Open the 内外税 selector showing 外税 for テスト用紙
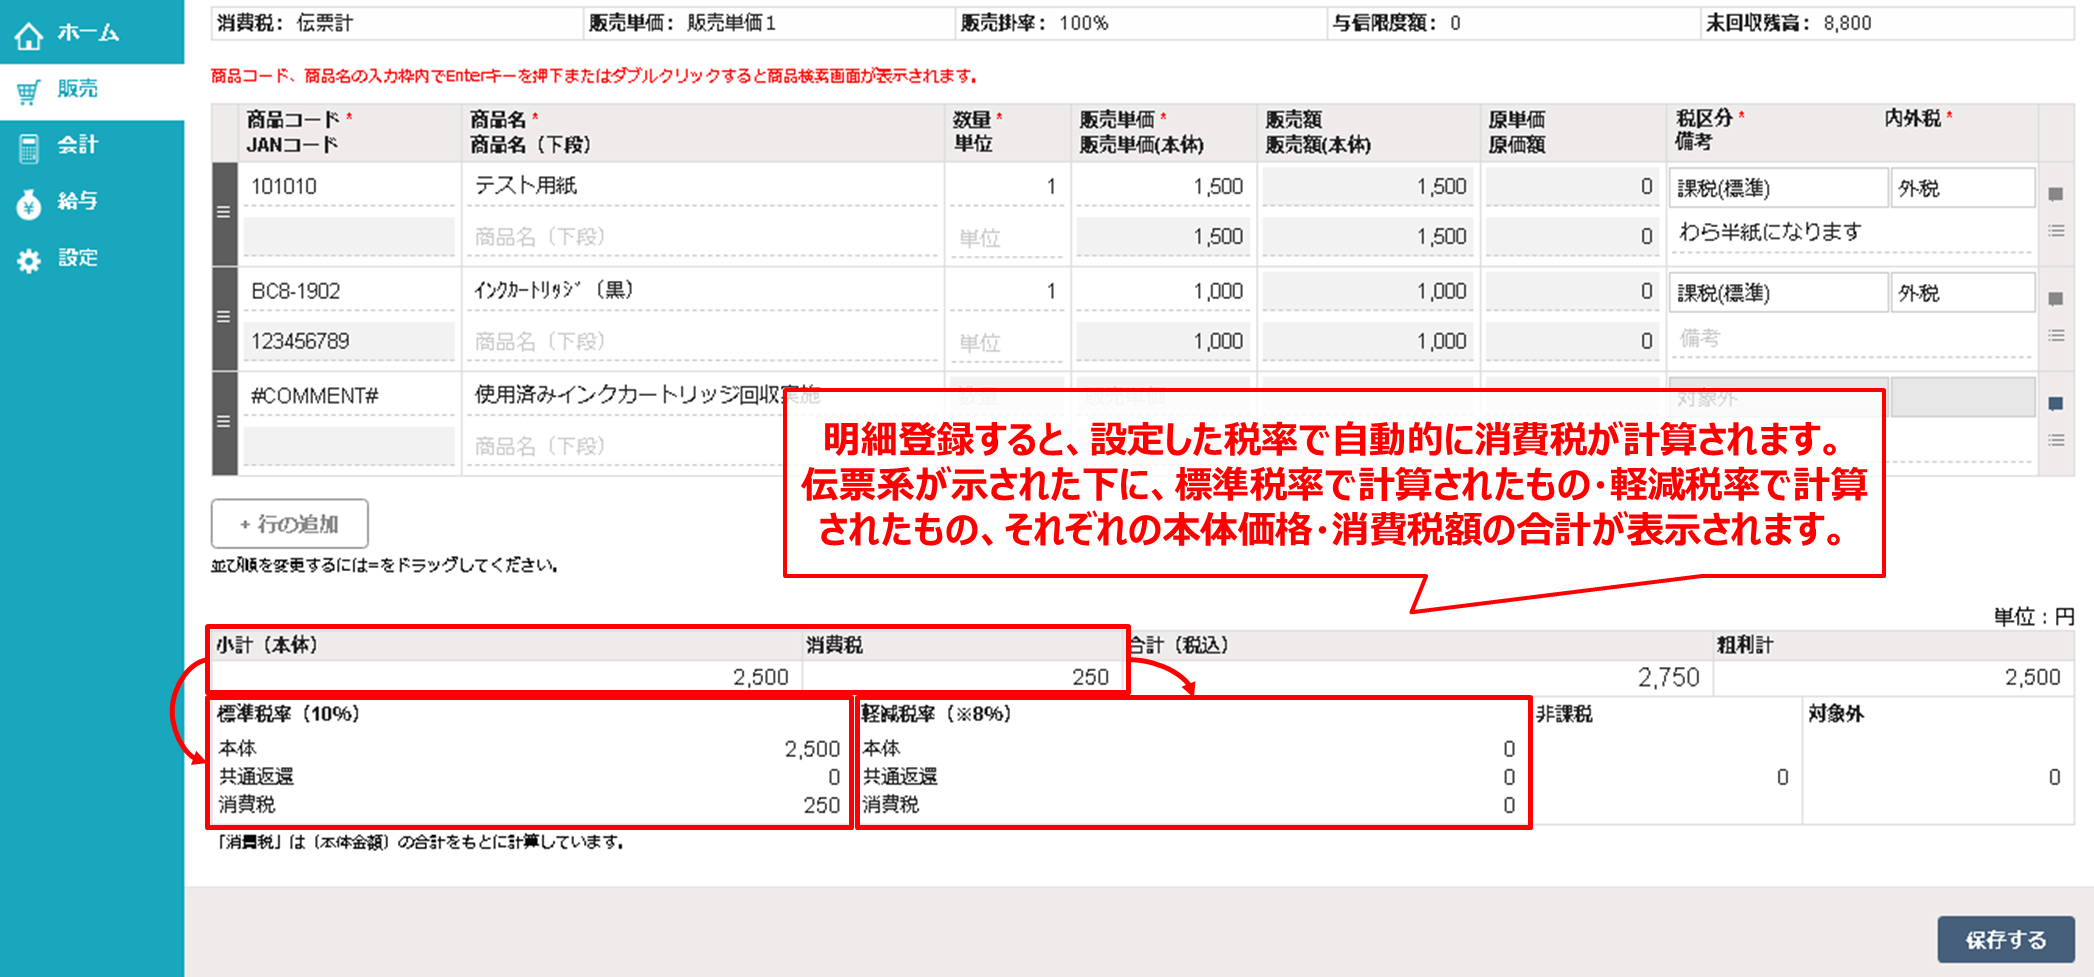Viewport: 2094px width, 977px height. coord(1962,186)
